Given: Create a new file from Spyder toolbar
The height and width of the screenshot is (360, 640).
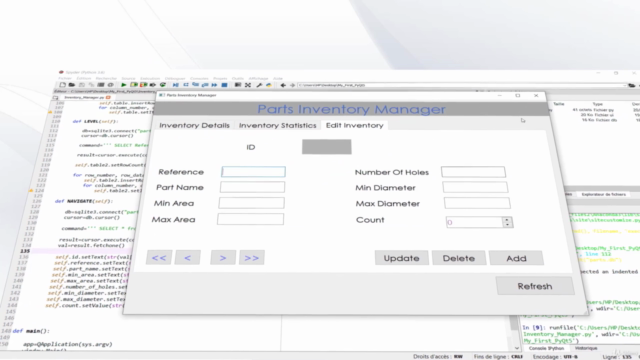Looking at the screenshot, I should (x=62, y=85).
